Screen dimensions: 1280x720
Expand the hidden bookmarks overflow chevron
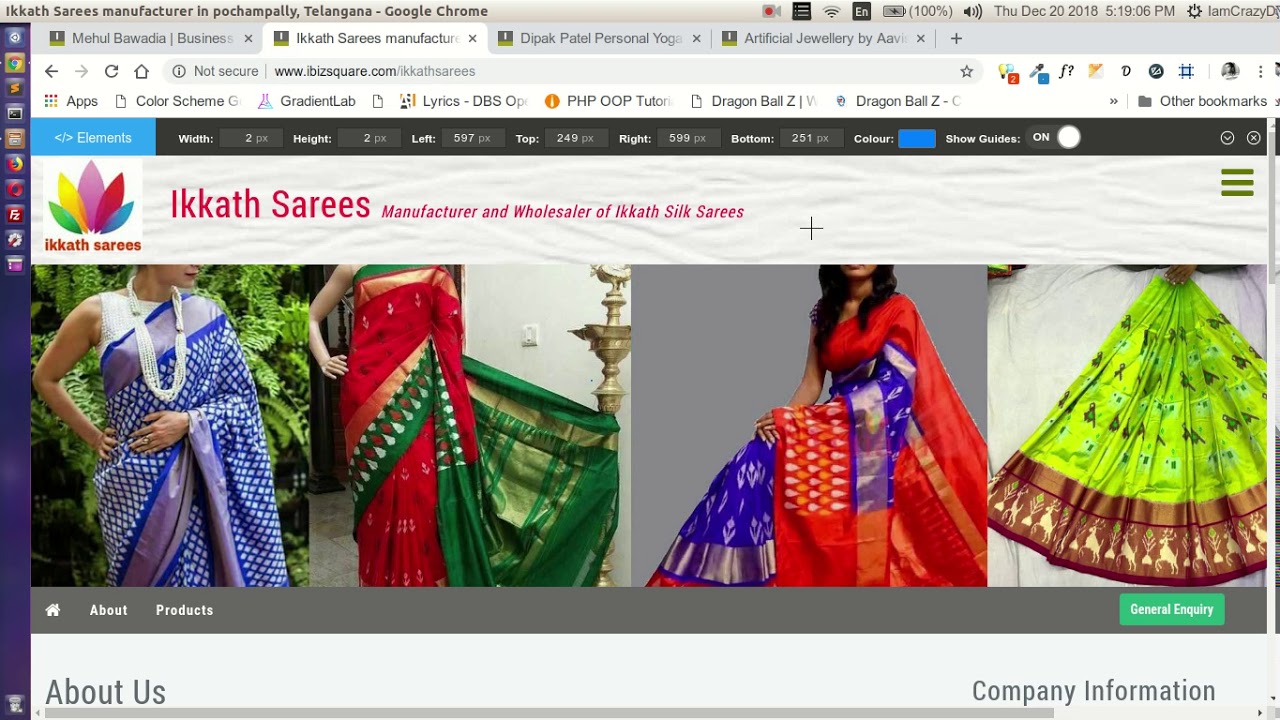tap(1114, 101)
